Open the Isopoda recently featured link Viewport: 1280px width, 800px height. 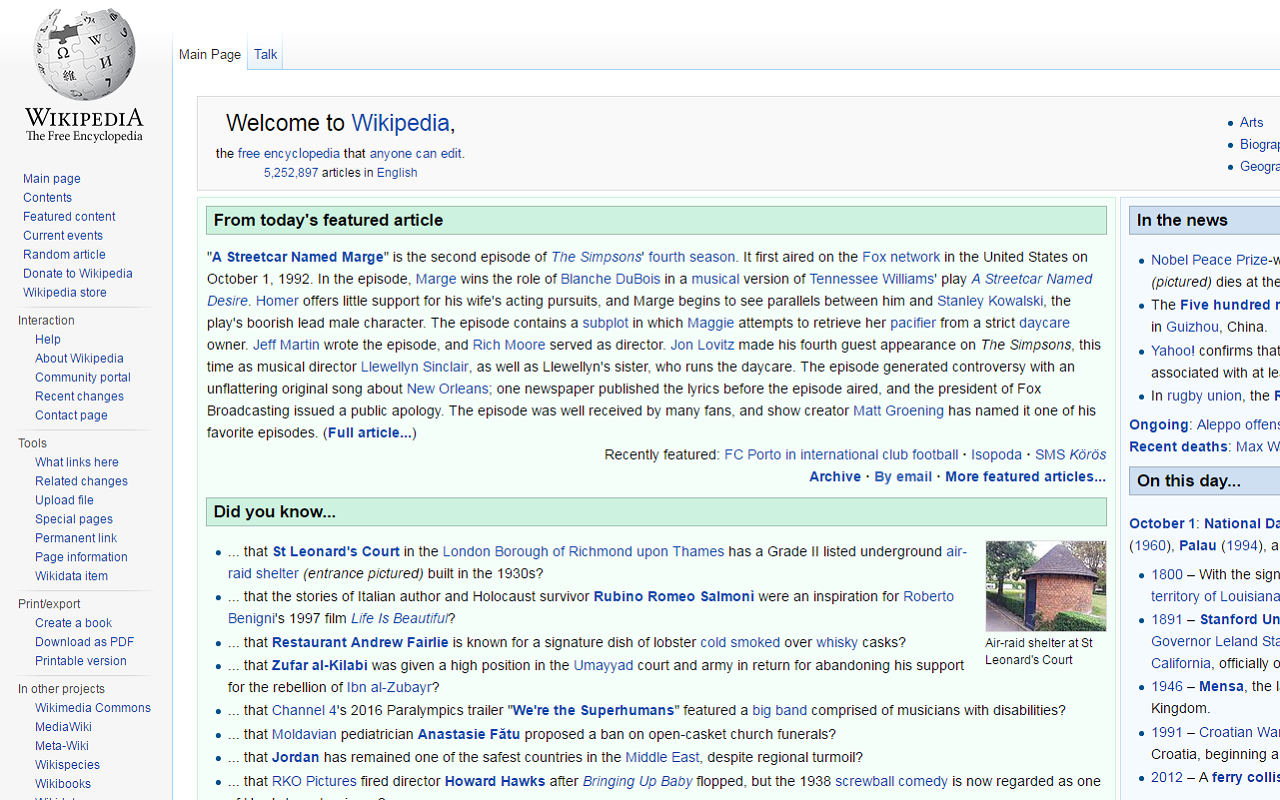997,456
